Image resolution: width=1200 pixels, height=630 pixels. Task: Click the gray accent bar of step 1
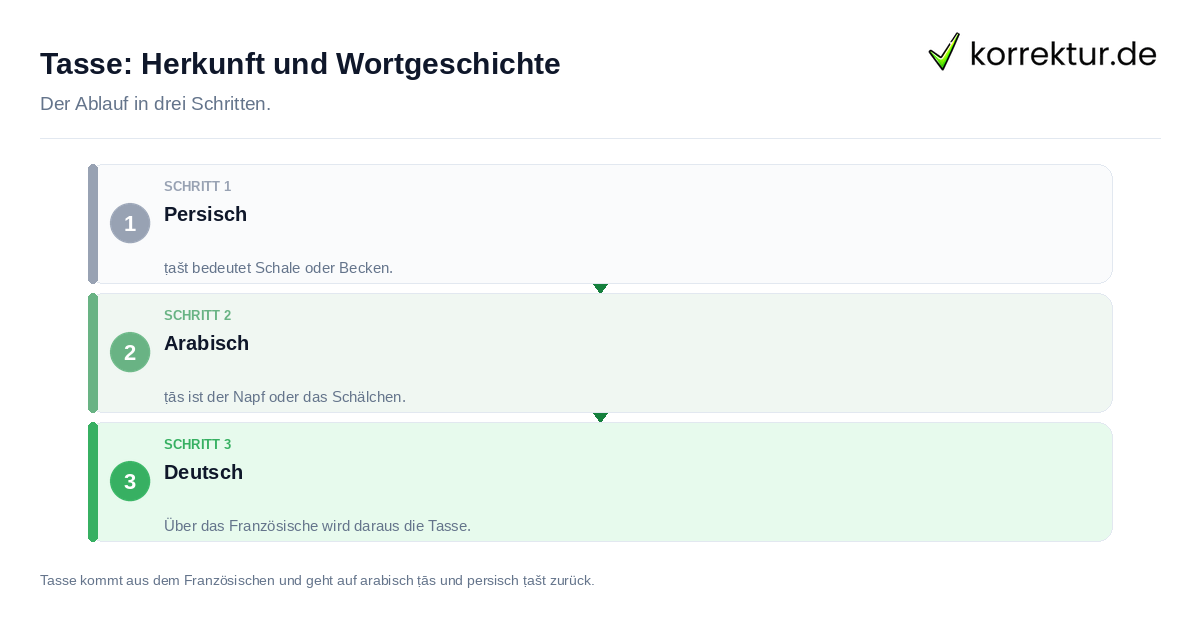[93, 224]
